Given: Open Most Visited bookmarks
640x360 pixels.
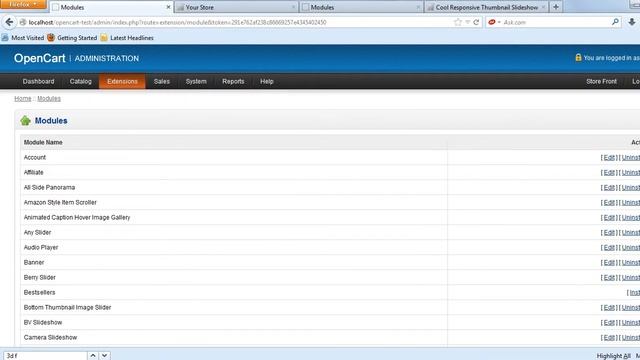Looking at the screenshot, I should (x=23, y=38).
